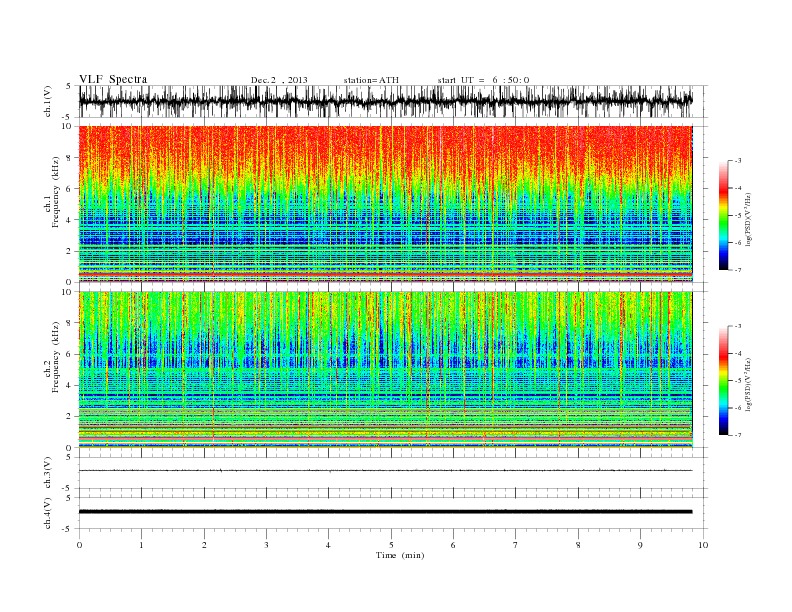Click time axis tick label "3"

266,545
